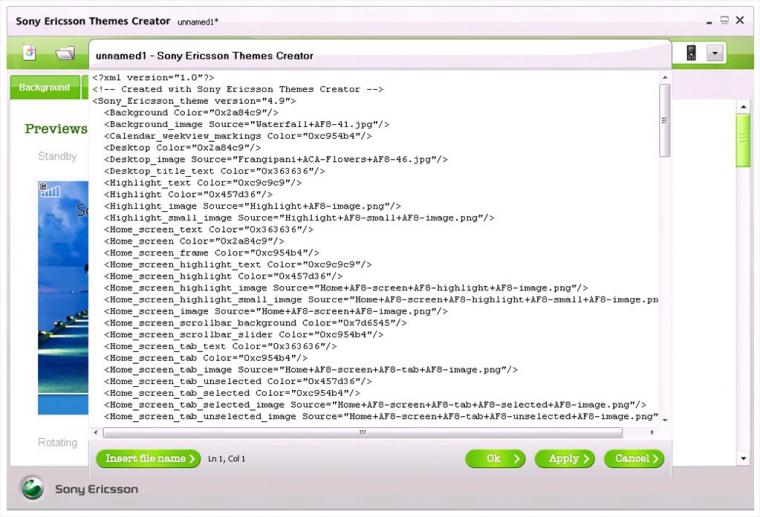Click the '<Home_screen_tab_image Source' line
This screenshot has height=517, width=760.
coord(311,370)
